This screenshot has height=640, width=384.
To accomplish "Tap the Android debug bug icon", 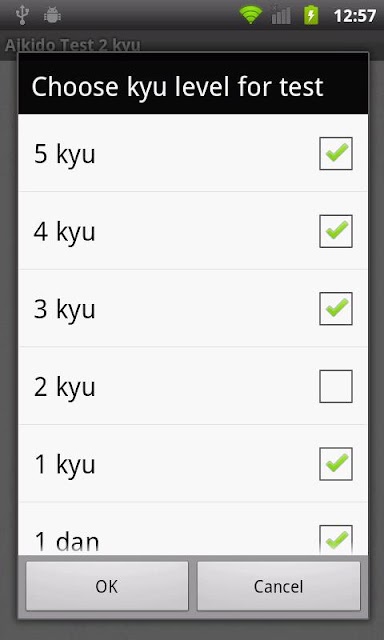I will (52, 16).
